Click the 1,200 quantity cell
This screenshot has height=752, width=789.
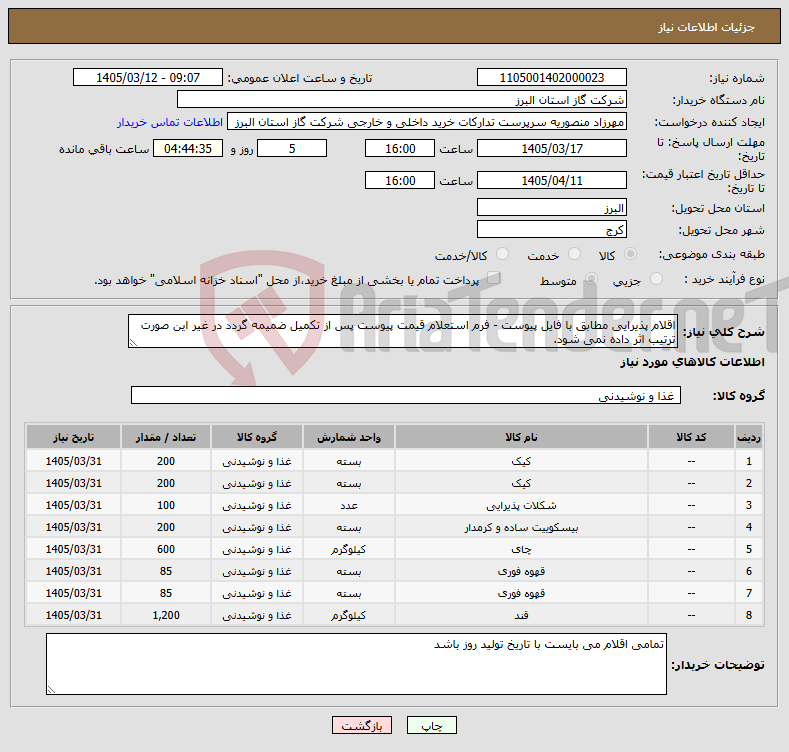pos(166,615)
